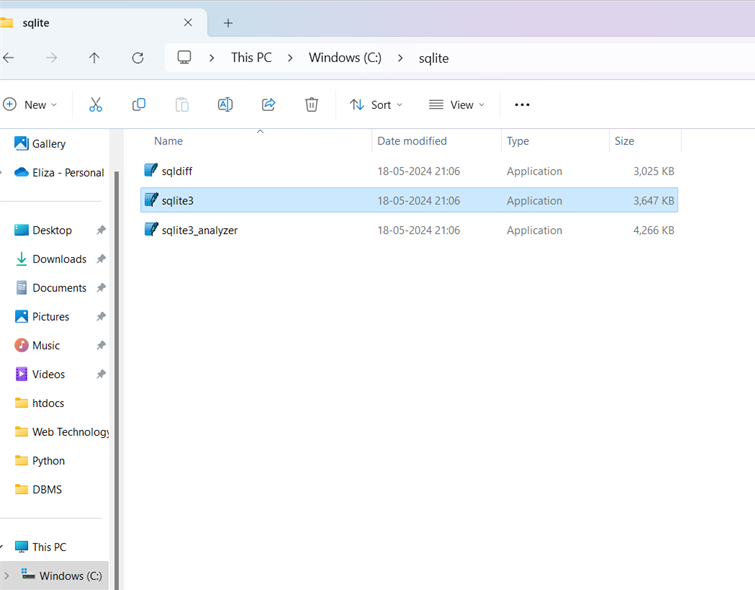
Task: Go back with the left arrow
Action: (8, 58)
